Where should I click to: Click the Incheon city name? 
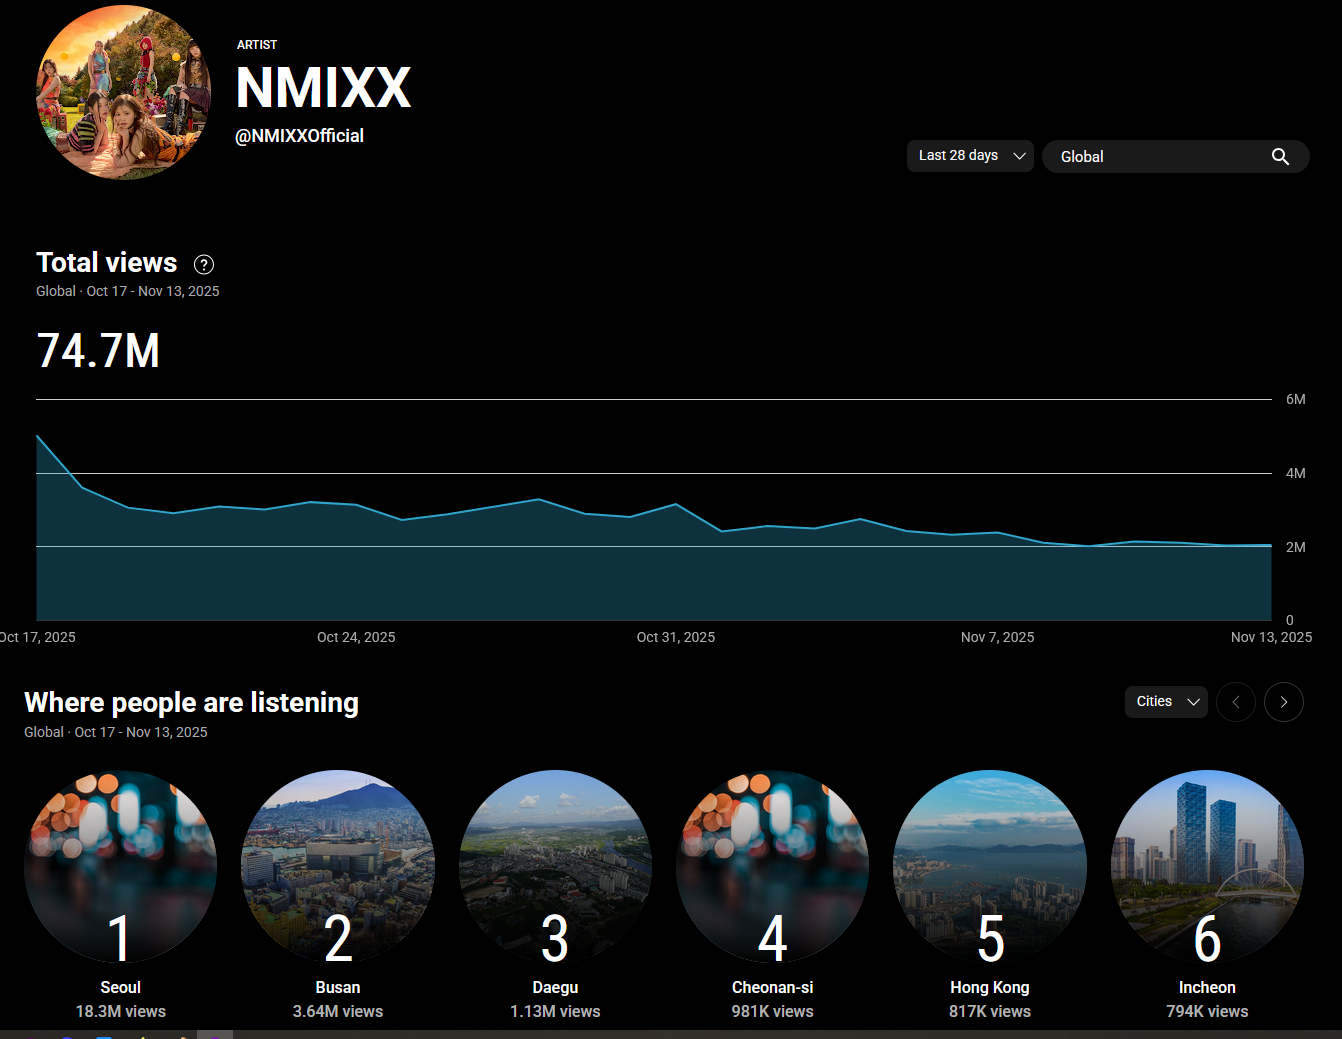(1207, 988)
